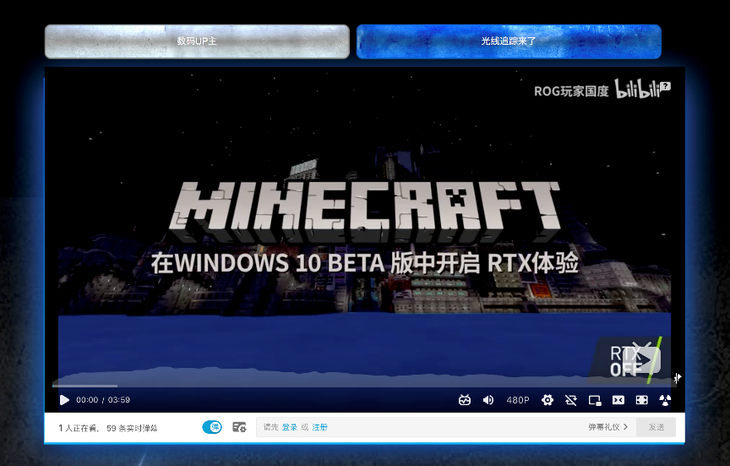Open the 480P quality selector
This screenshot has width=730, height=466.
pyautogui.click(x=518, y=400)
